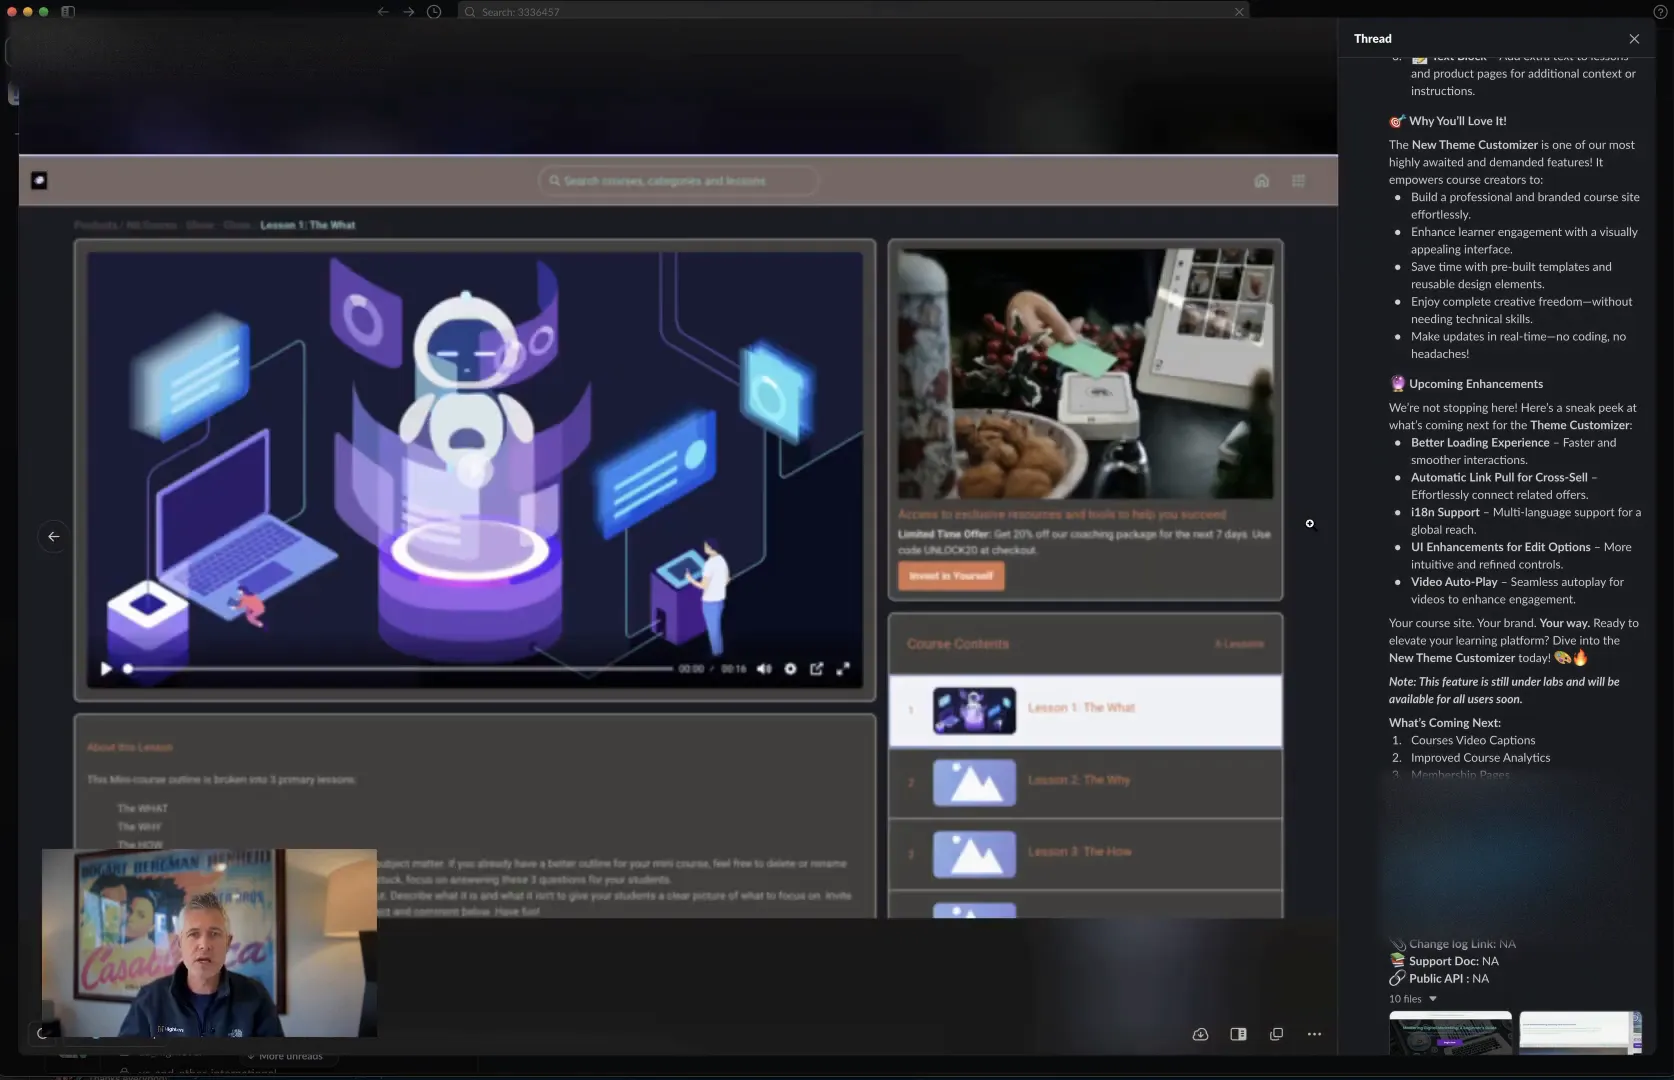Clear the search field text

tap(1239, 12)
